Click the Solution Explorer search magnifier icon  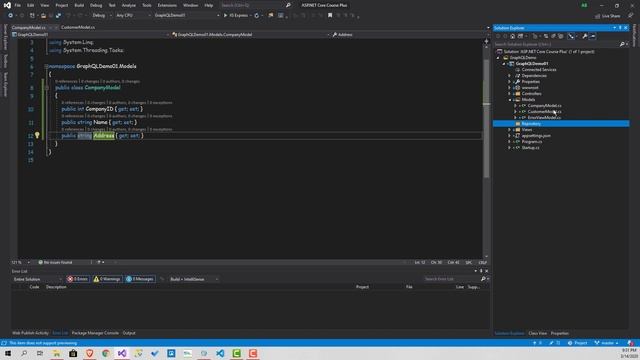[x=622, y=44]
